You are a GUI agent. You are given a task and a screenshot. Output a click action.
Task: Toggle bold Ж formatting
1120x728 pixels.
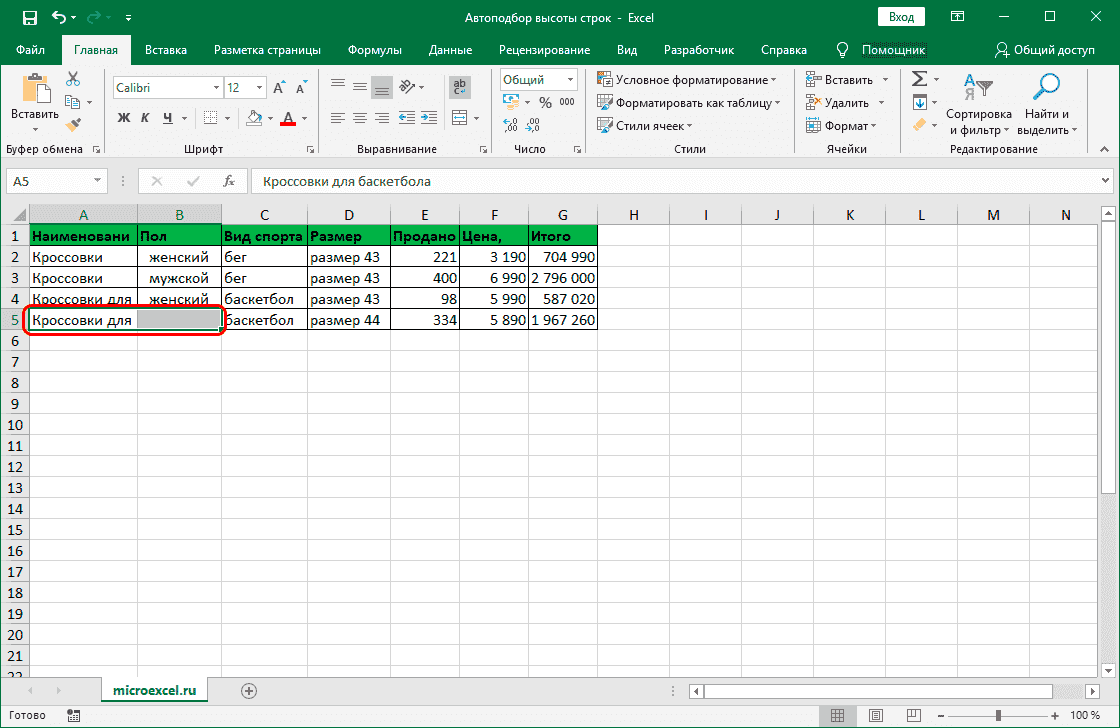(124, 118)
